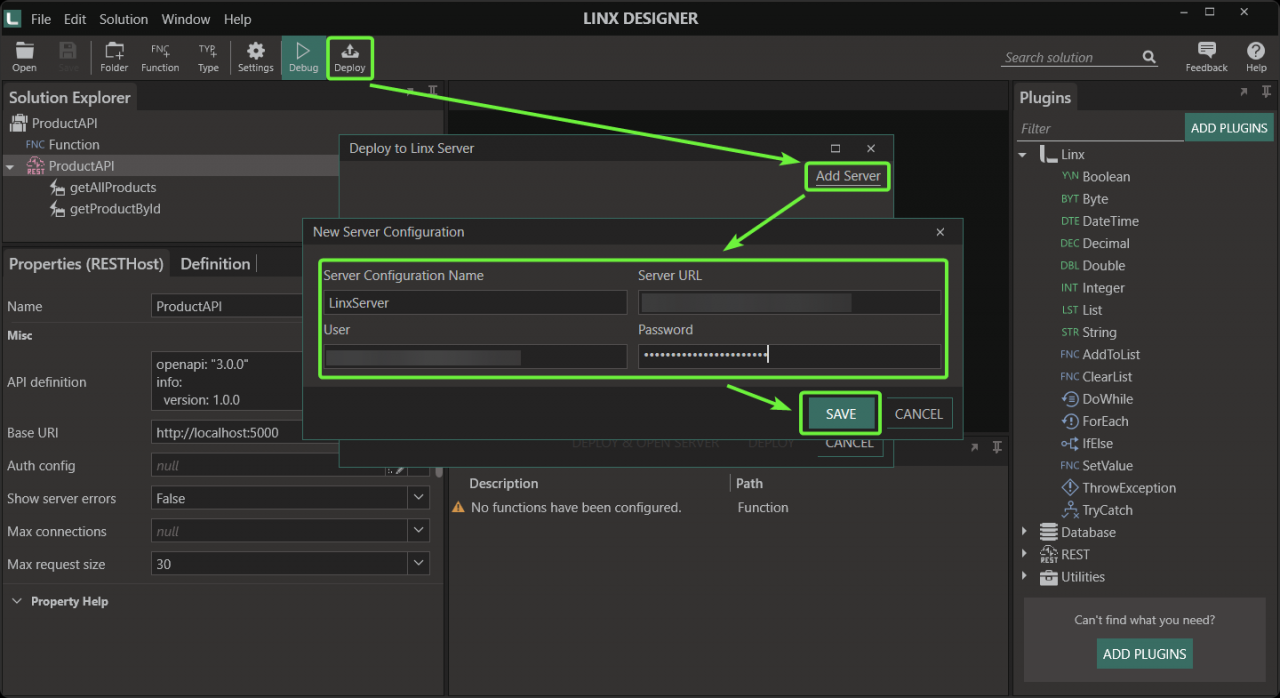Open the Deploy toolbar icon

point(350,57)
